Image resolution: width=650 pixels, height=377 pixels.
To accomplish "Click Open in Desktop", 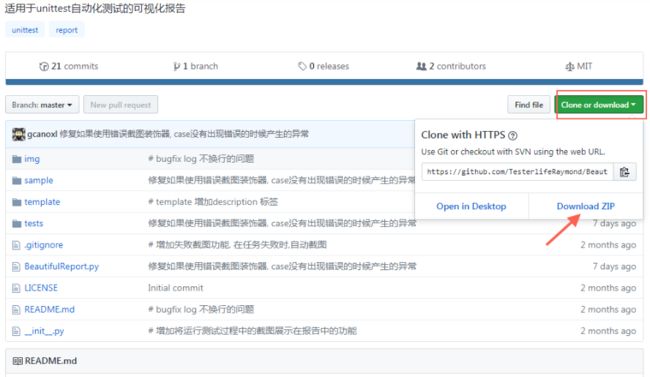I will (x=471, y=206).
